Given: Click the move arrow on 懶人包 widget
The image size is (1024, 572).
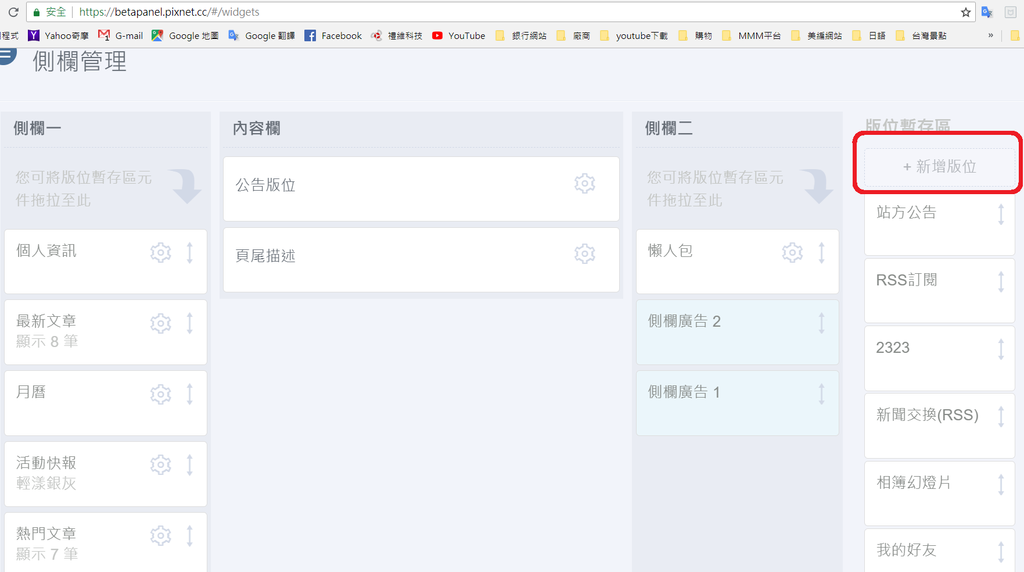Looking at the screenshot, I should click(x=822, y=253).
